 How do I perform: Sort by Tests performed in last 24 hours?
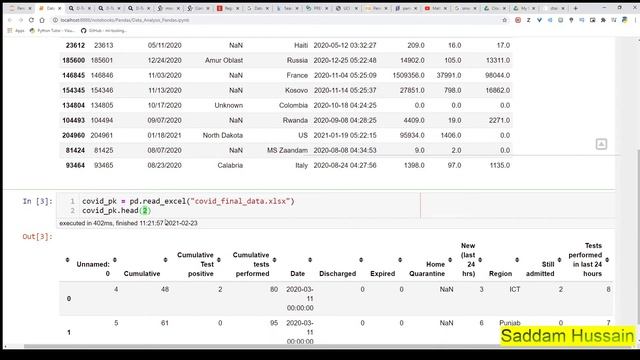607,260
